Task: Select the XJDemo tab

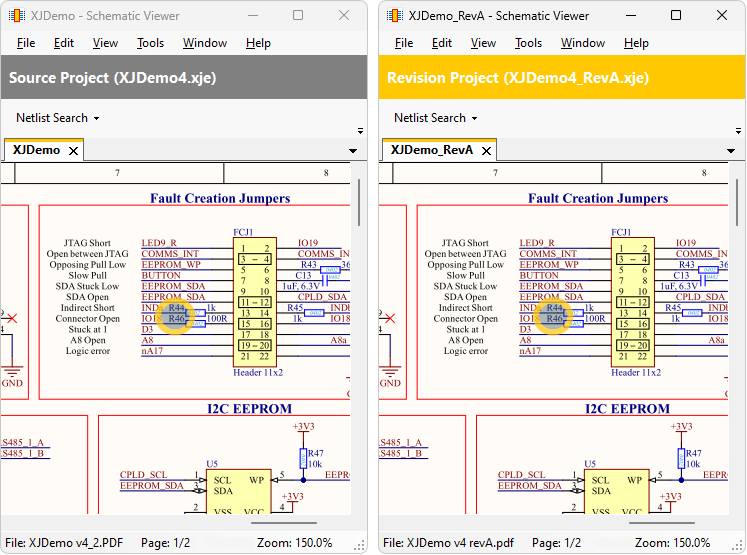Action: click(36, 150)
